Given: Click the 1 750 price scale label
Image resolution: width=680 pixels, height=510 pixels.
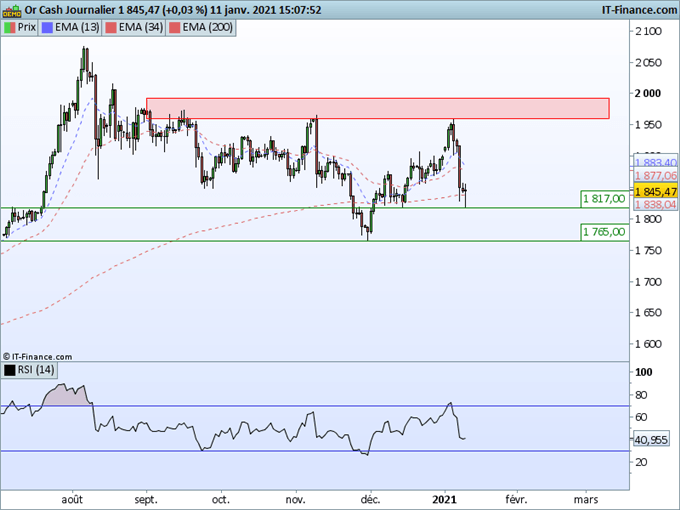Looking at the screenshot, I should tap(648, 250).
